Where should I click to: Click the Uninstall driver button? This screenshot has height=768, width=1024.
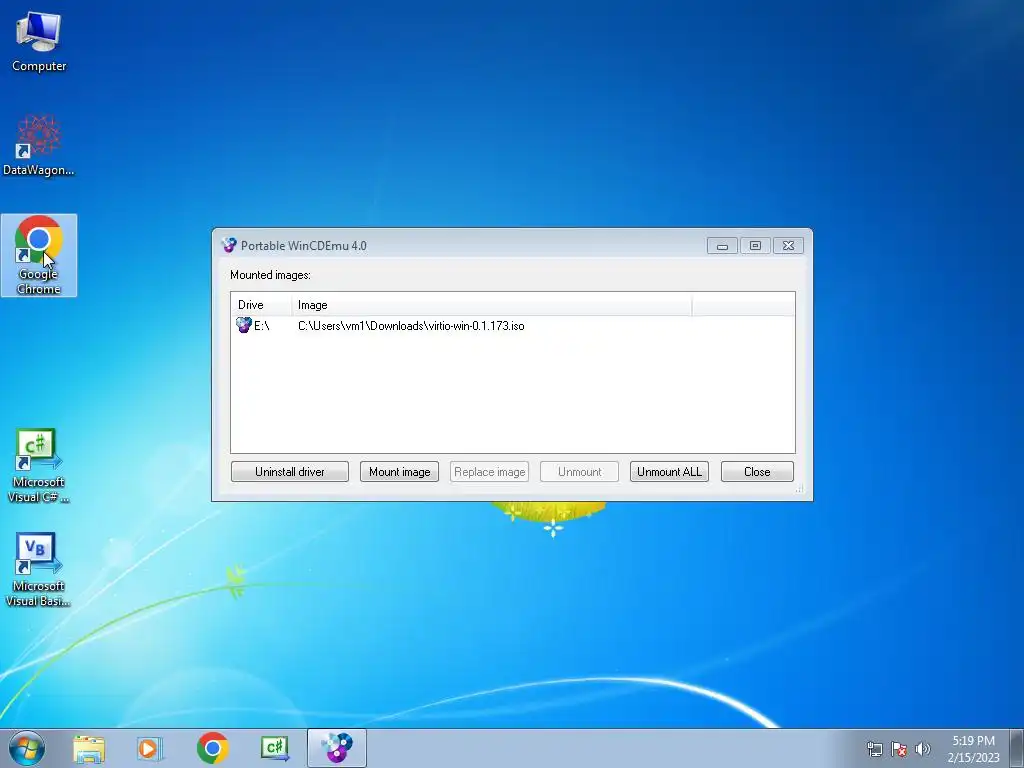(x=289, y=472)
